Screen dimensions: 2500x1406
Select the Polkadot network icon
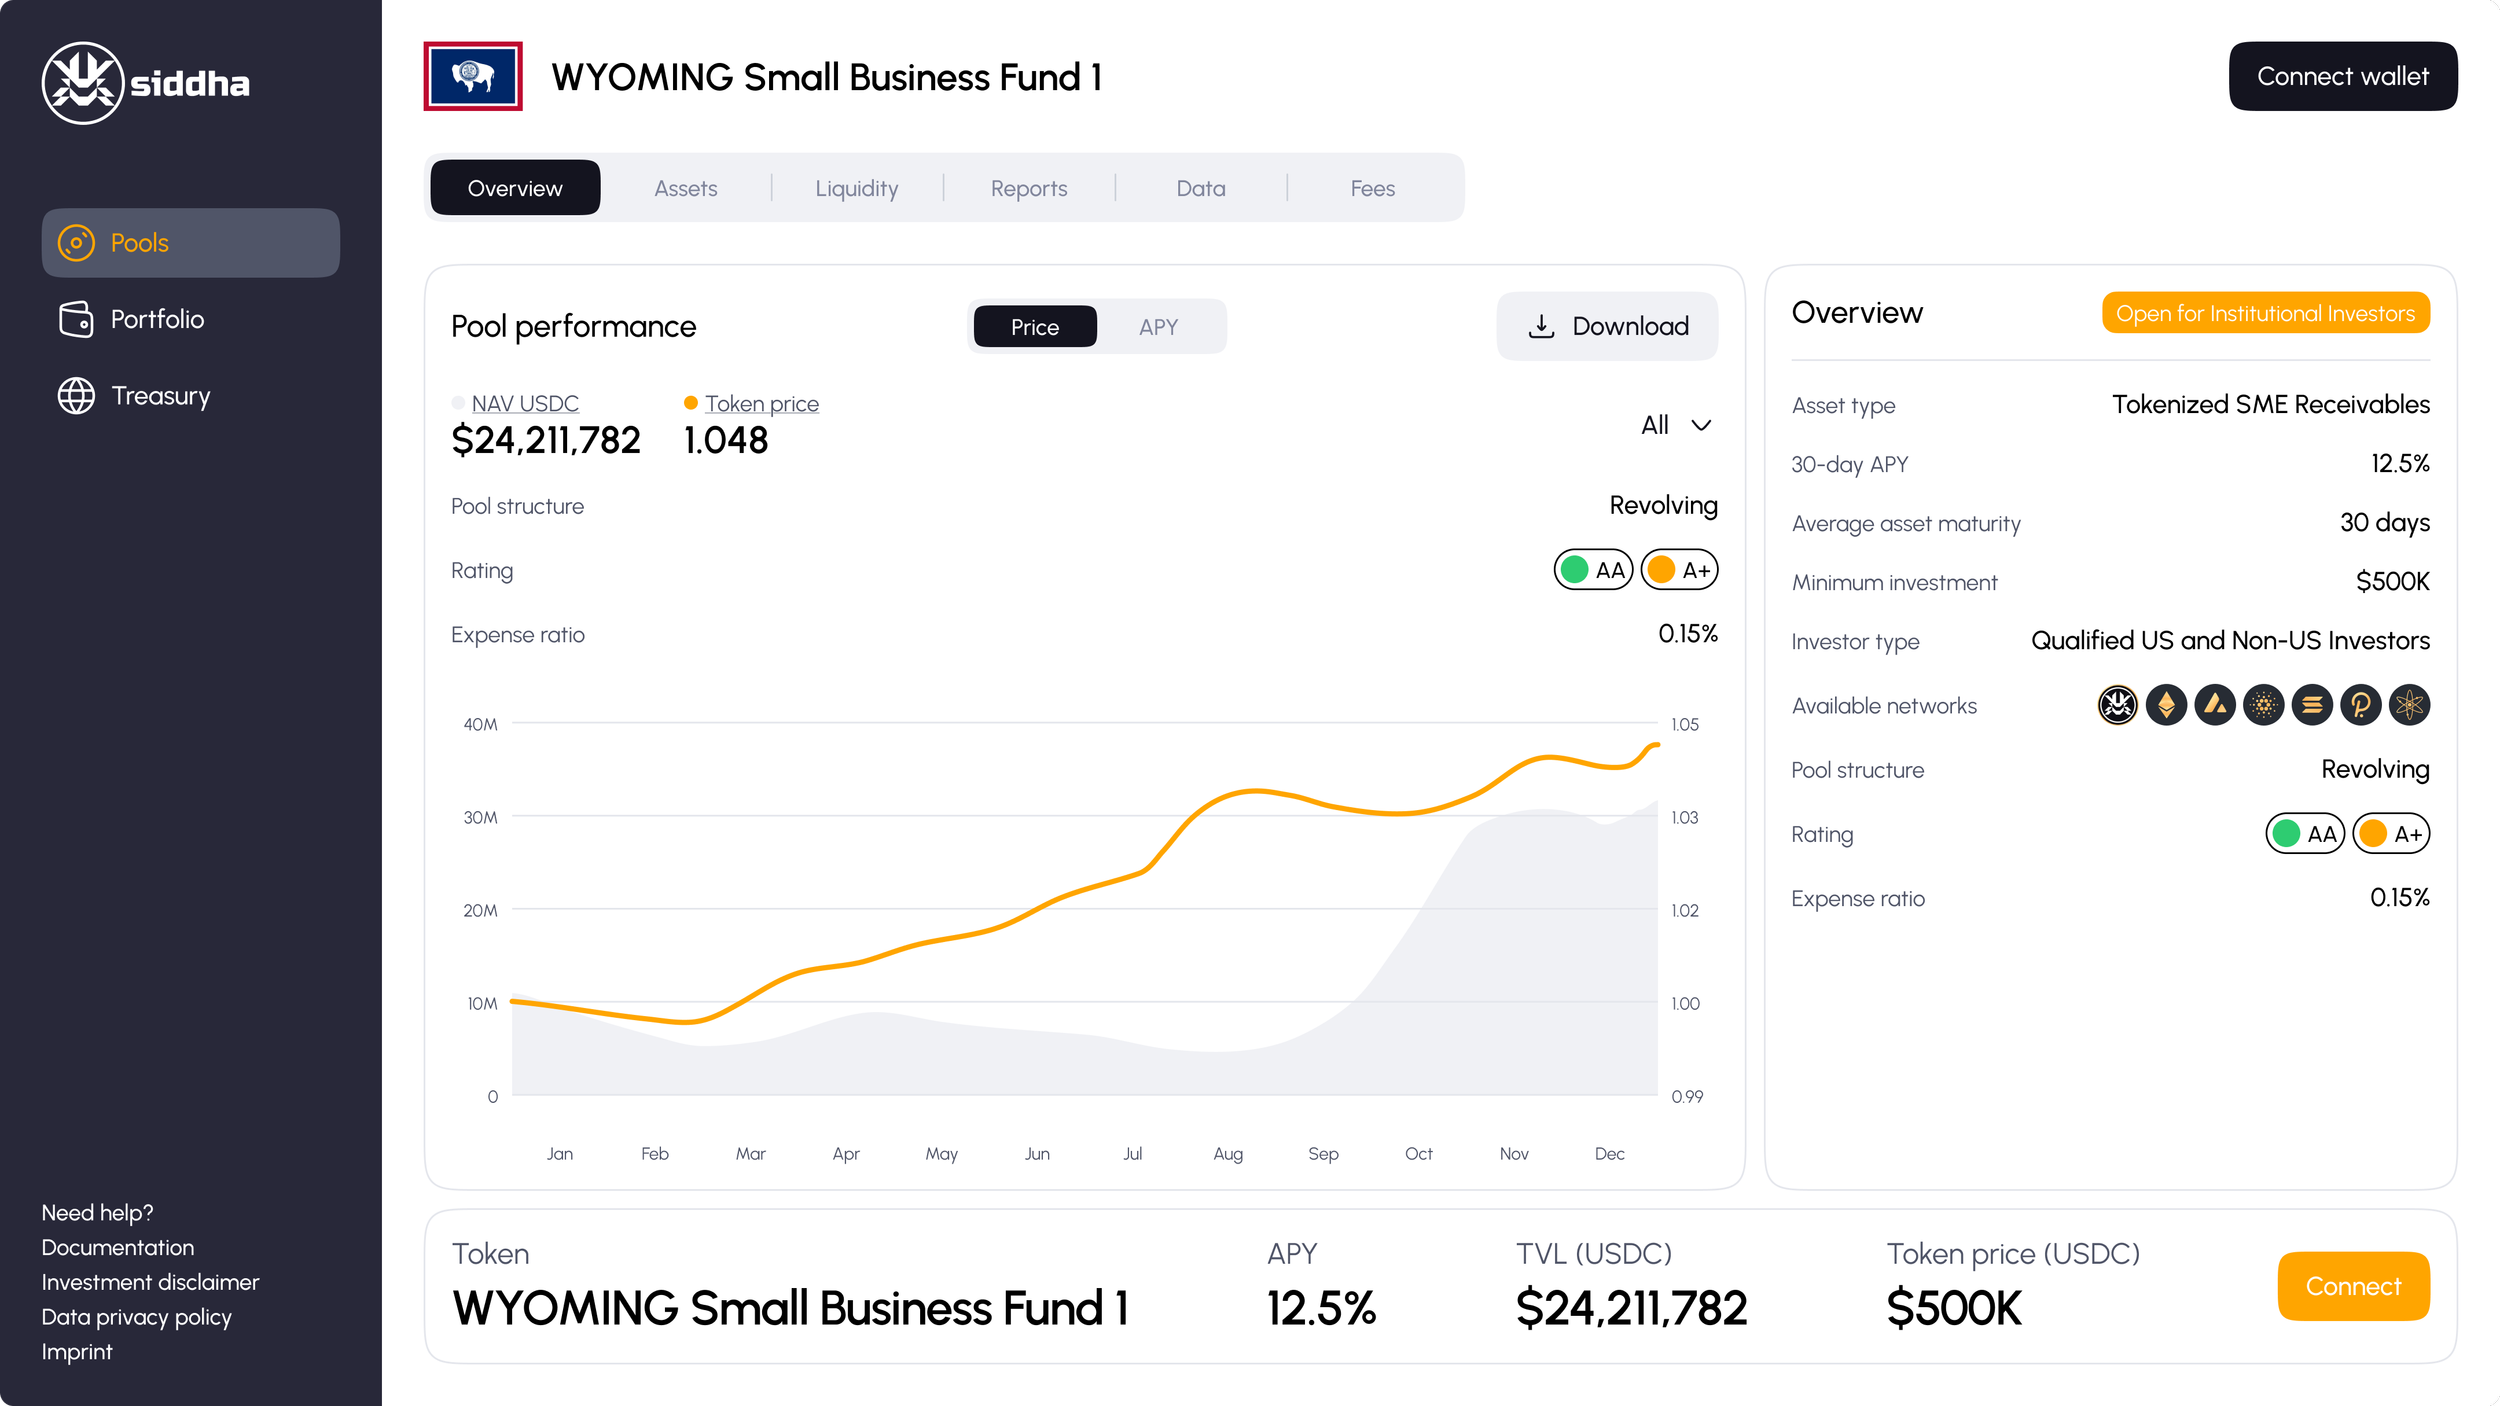(x=2360, y=705)
